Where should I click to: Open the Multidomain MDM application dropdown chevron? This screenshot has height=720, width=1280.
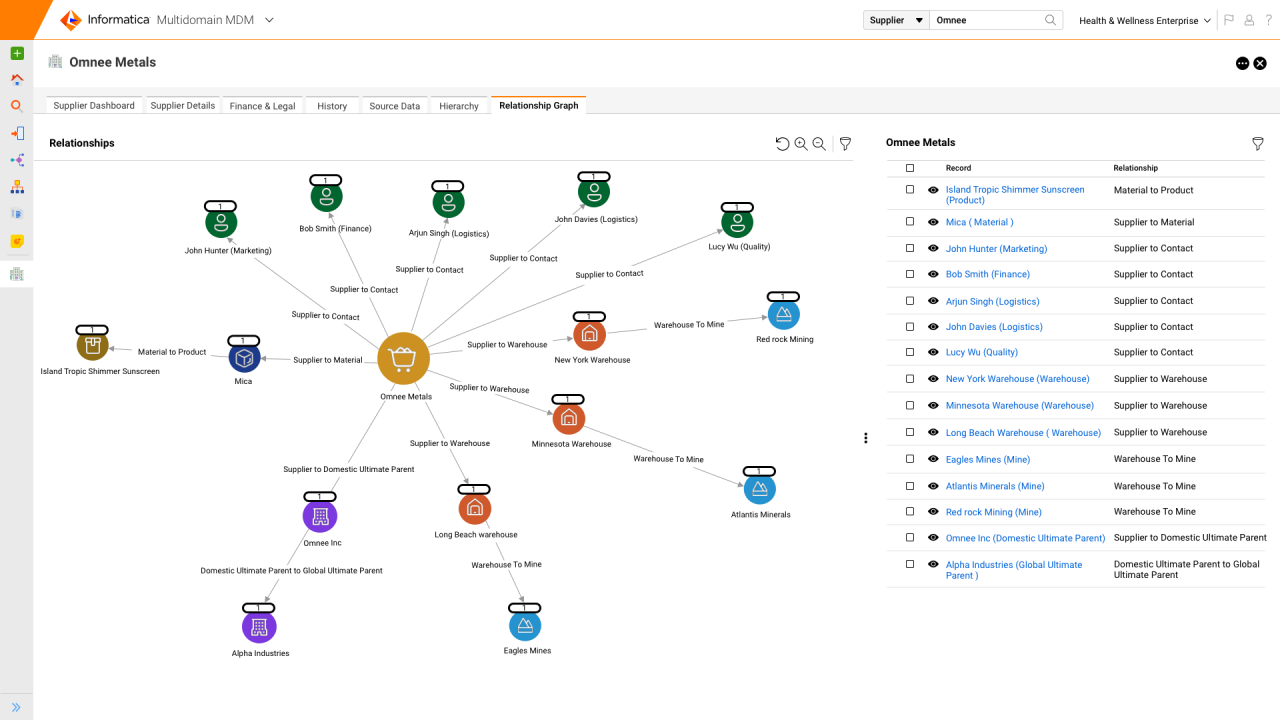pyautogui.click(x=269, y=20)
